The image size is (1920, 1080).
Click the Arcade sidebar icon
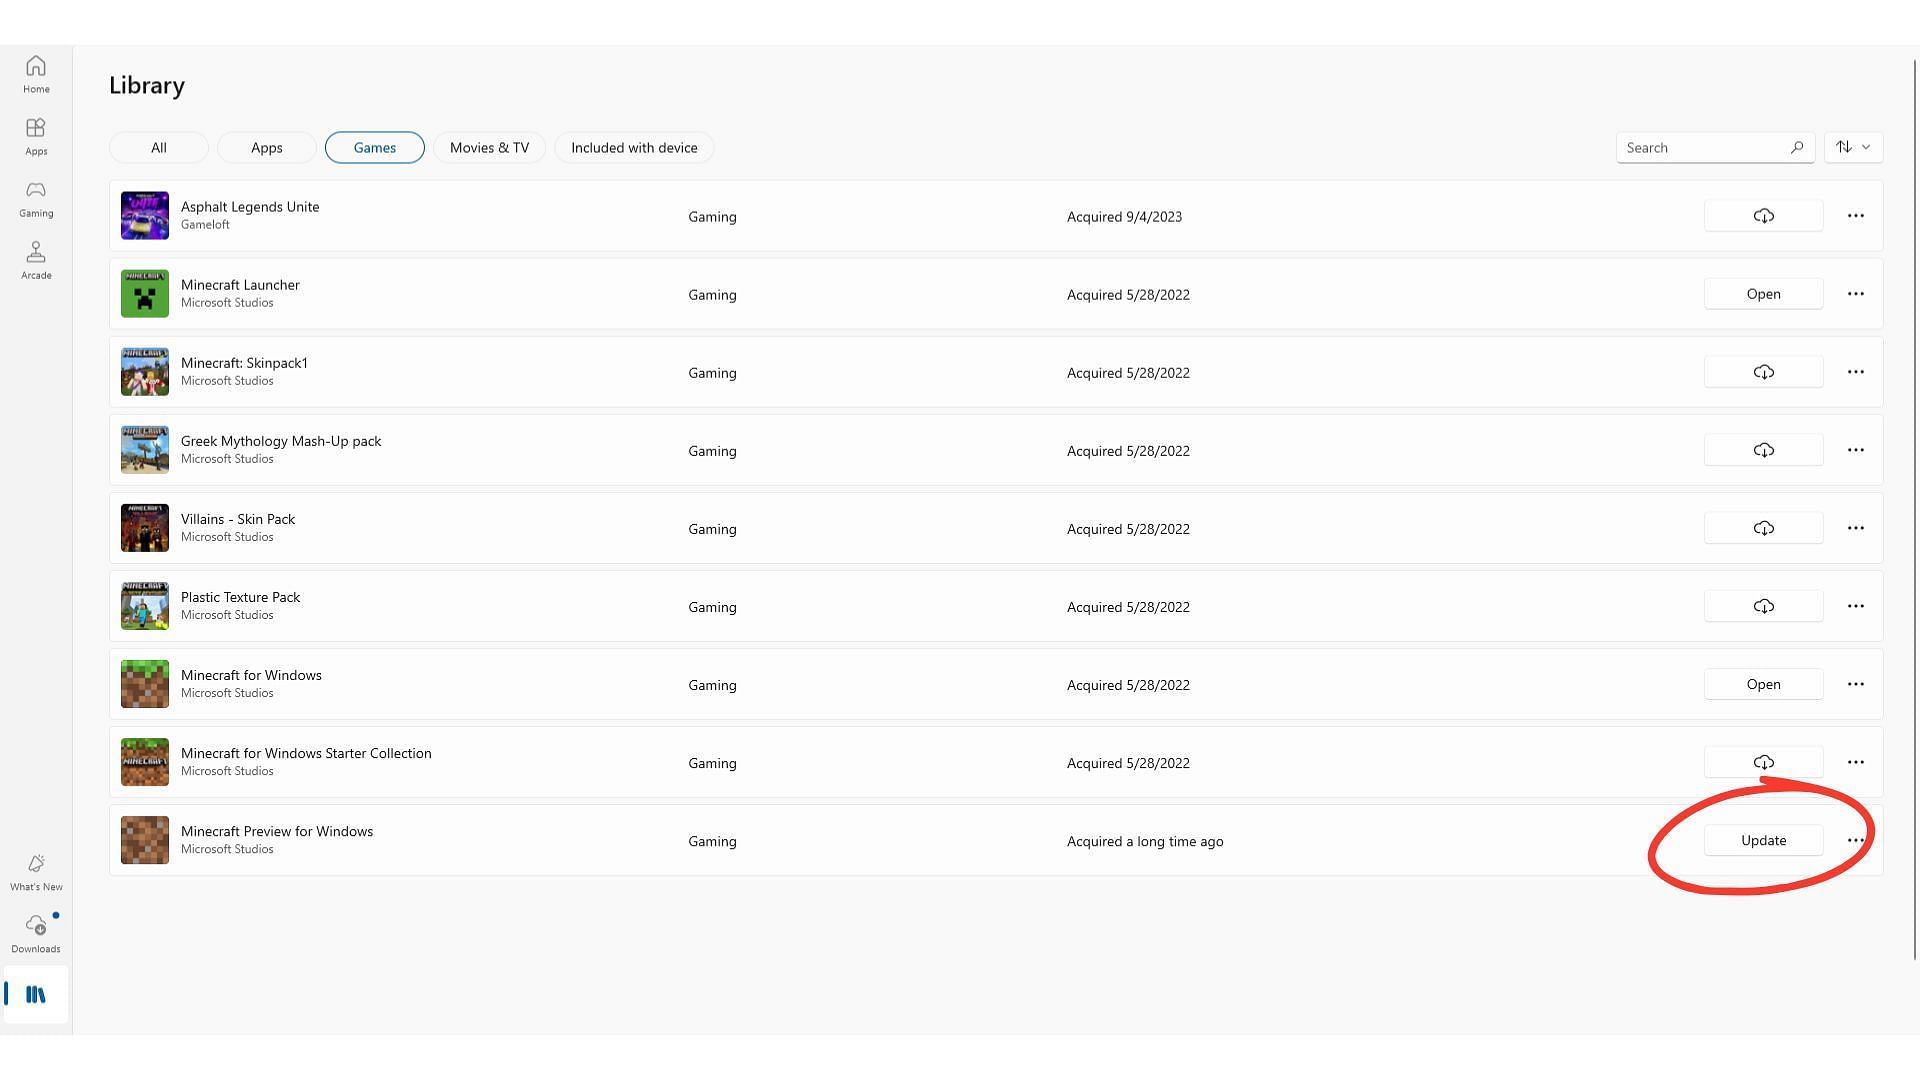pyautogui.click(x=36, y=258)
